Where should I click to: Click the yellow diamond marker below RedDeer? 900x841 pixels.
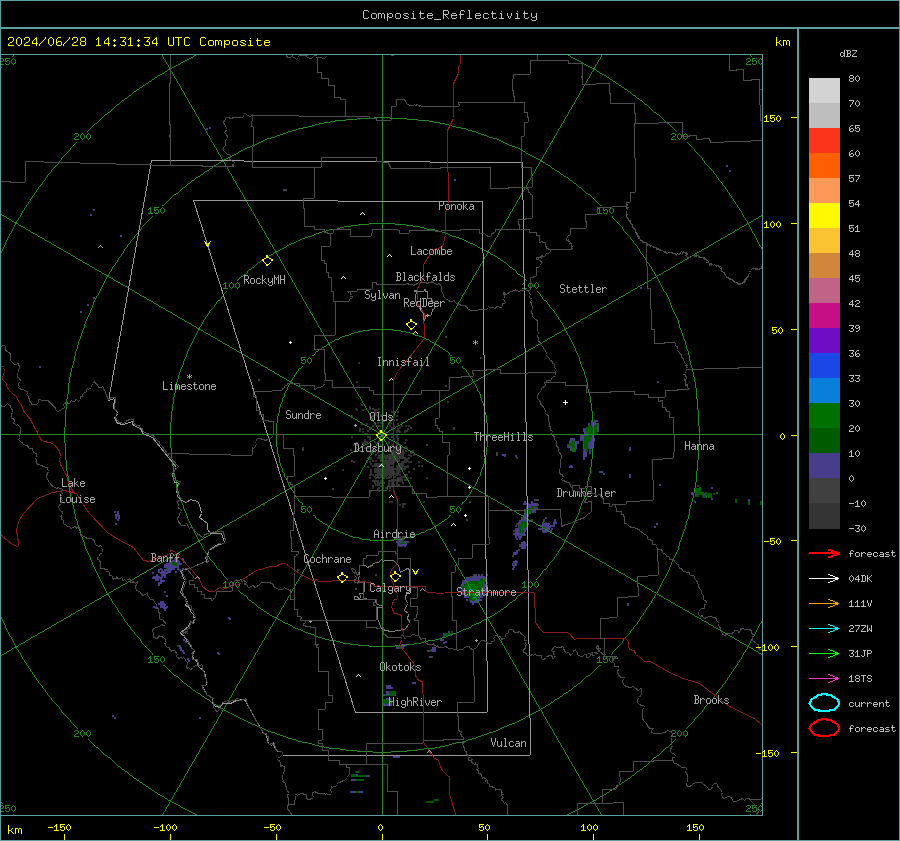pyautogui.click(x=411, y=325)
